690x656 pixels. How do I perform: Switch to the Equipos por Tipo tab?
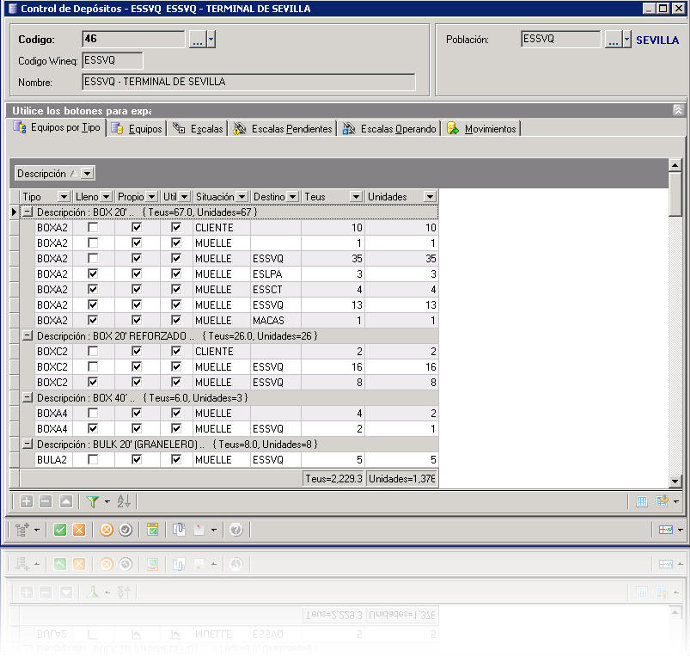(x=57, y=128)
